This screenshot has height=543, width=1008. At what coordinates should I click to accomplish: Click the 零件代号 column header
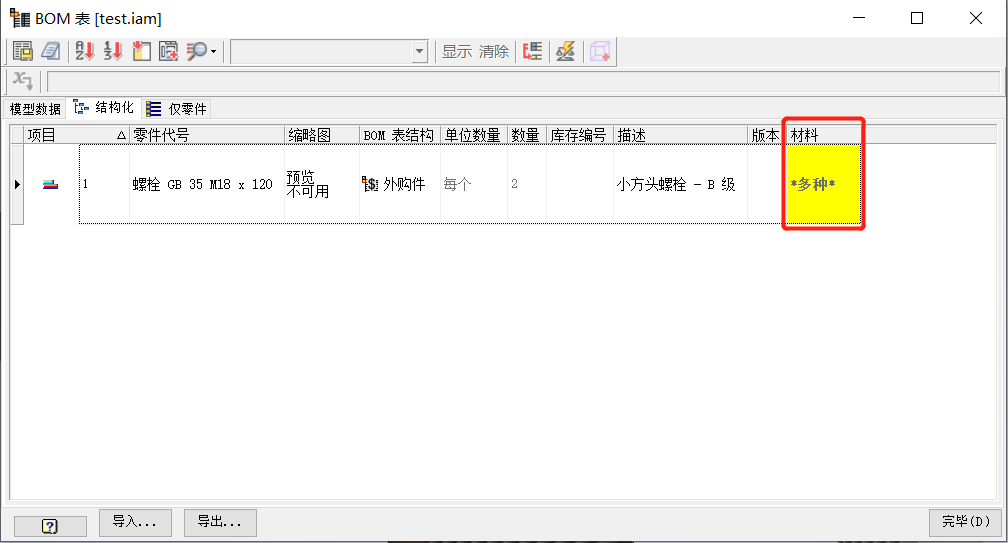point(207,135)
